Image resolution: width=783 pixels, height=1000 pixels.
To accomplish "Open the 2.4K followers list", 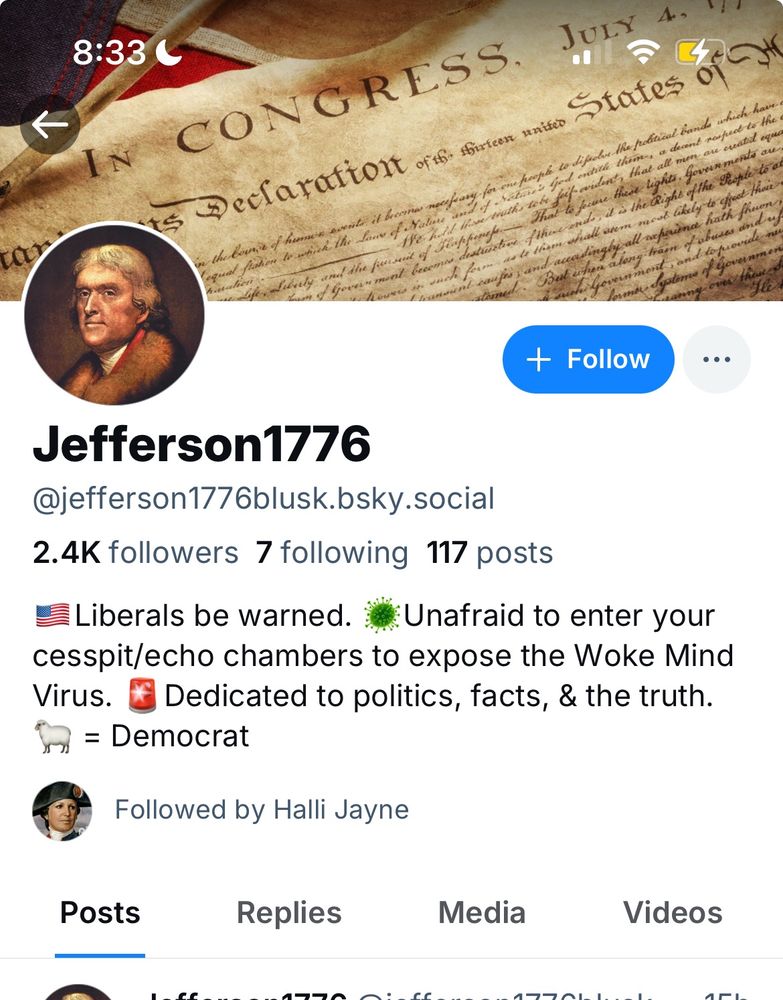I will tap(135, 552).
